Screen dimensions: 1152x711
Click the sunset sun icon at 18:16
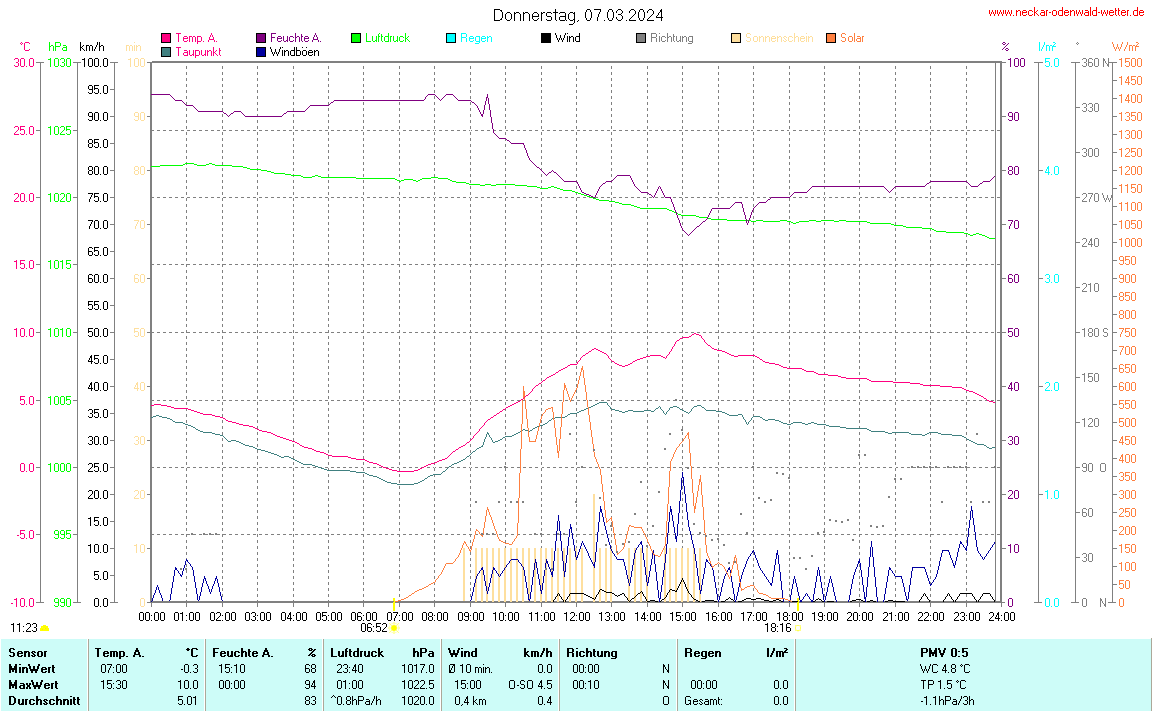(799, 628)
